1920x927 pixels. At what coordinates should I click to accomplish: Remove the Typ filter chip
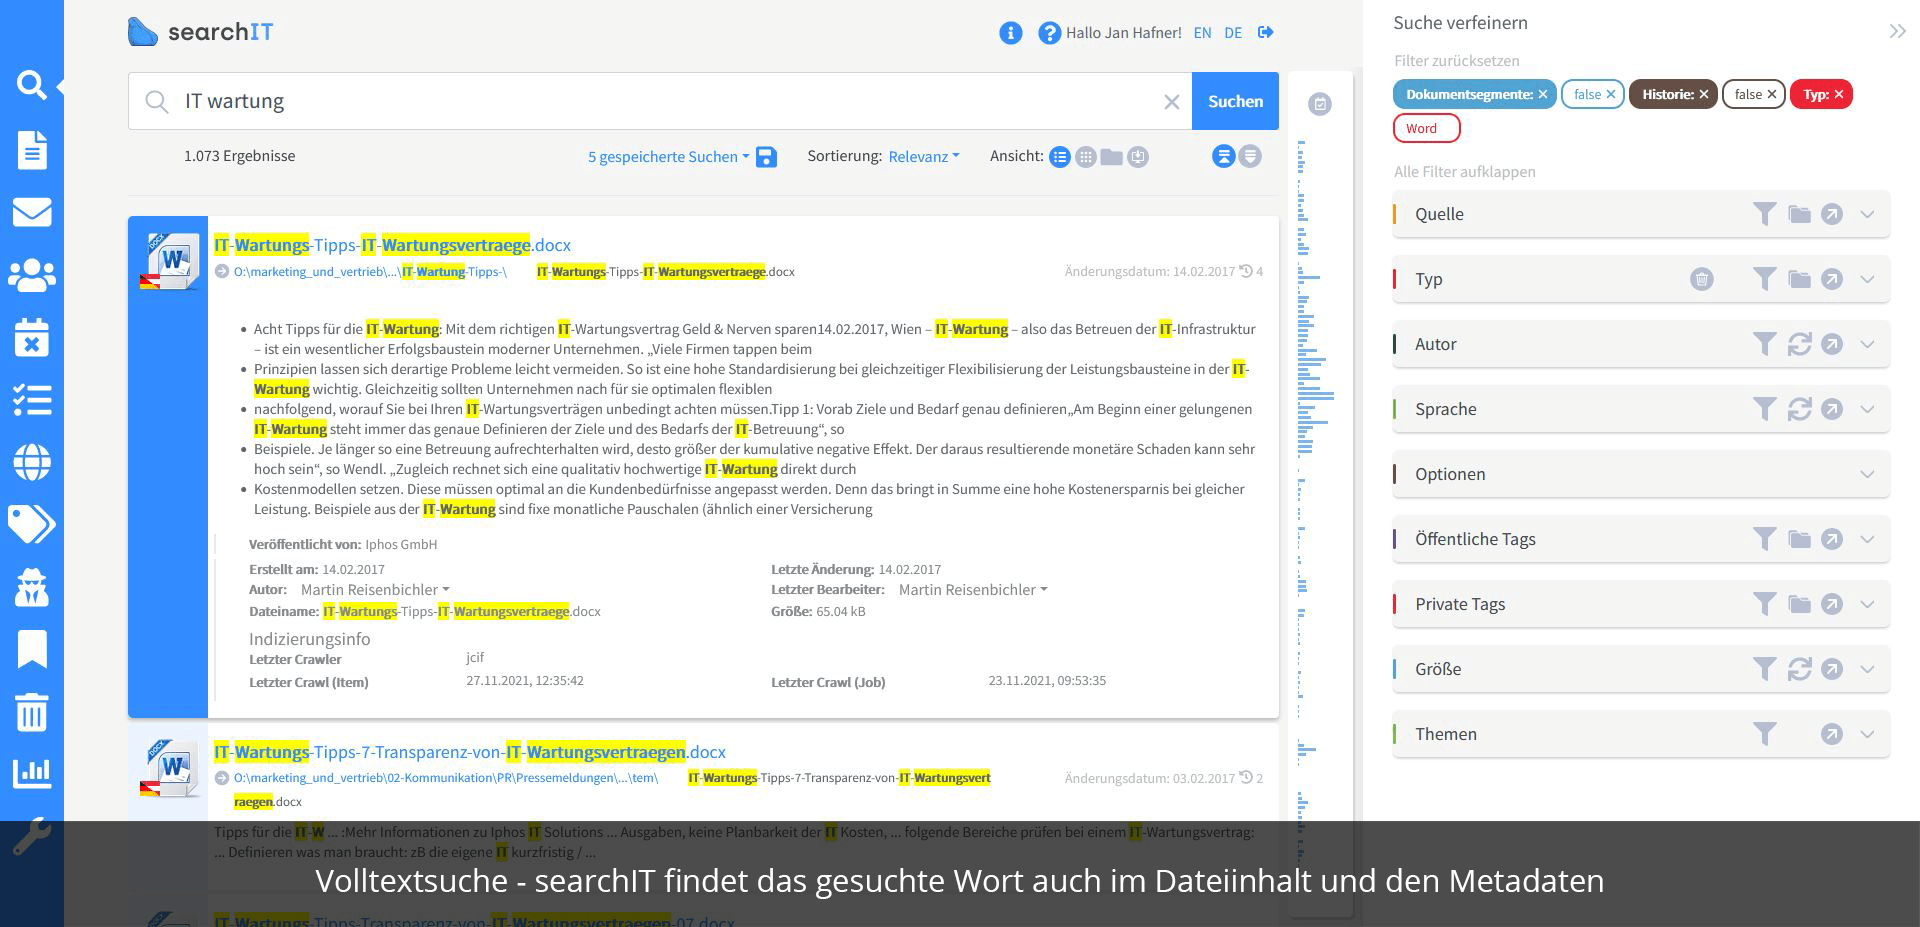click(x=1838, y=94)
